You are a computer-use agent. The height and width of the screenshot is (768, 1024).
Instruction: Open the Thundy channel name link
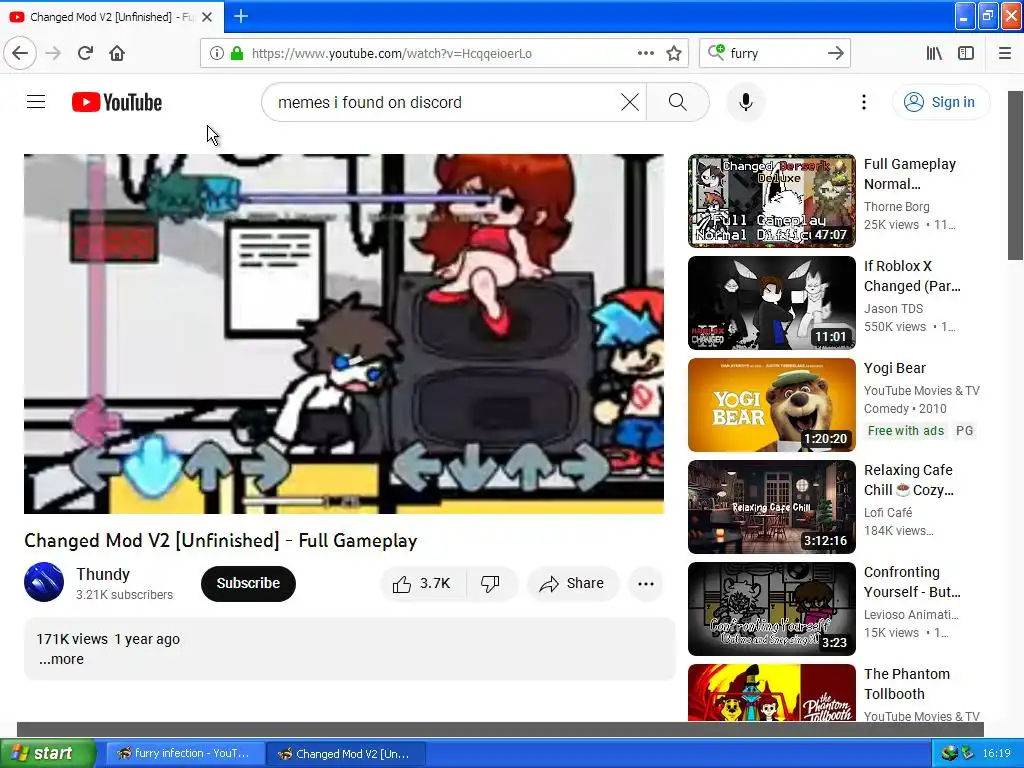click(x=103, y=574)
